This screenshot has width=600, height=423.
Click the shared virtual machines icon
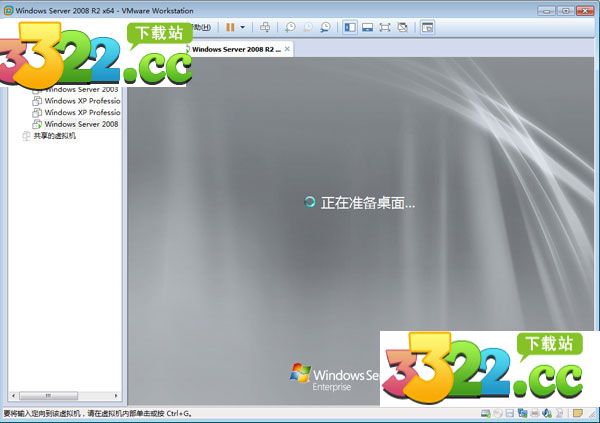(26, 136)
